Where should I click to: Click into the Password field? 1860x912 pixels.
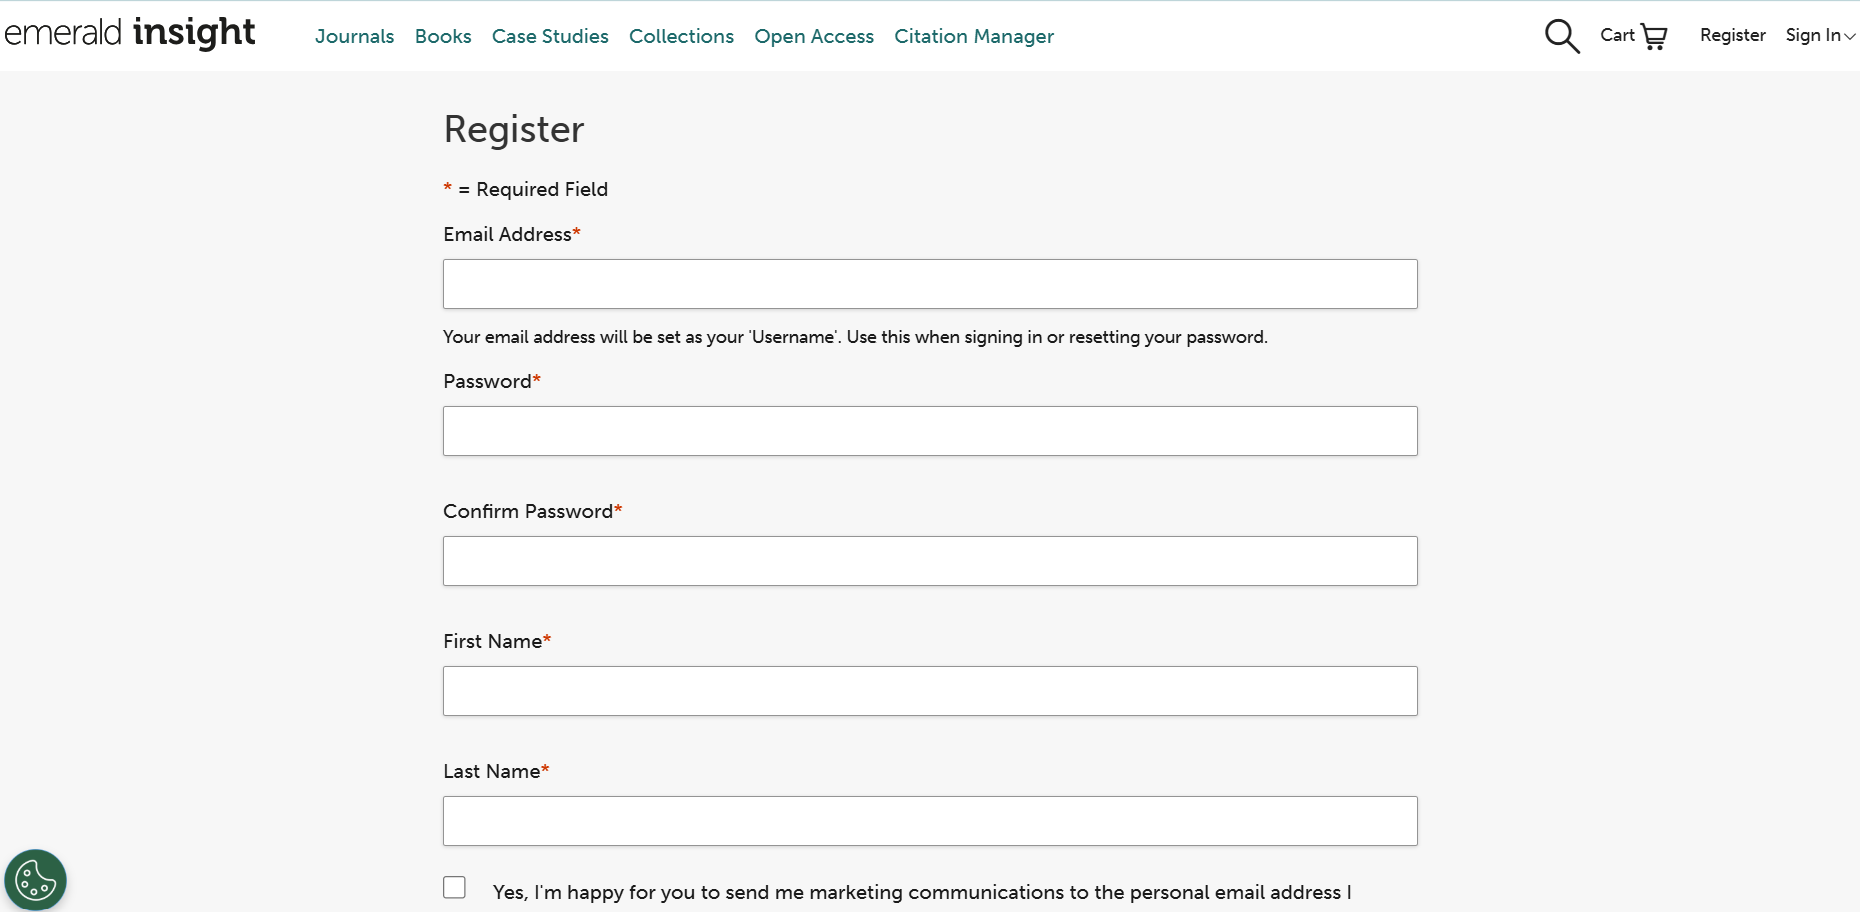click(930, 431)
